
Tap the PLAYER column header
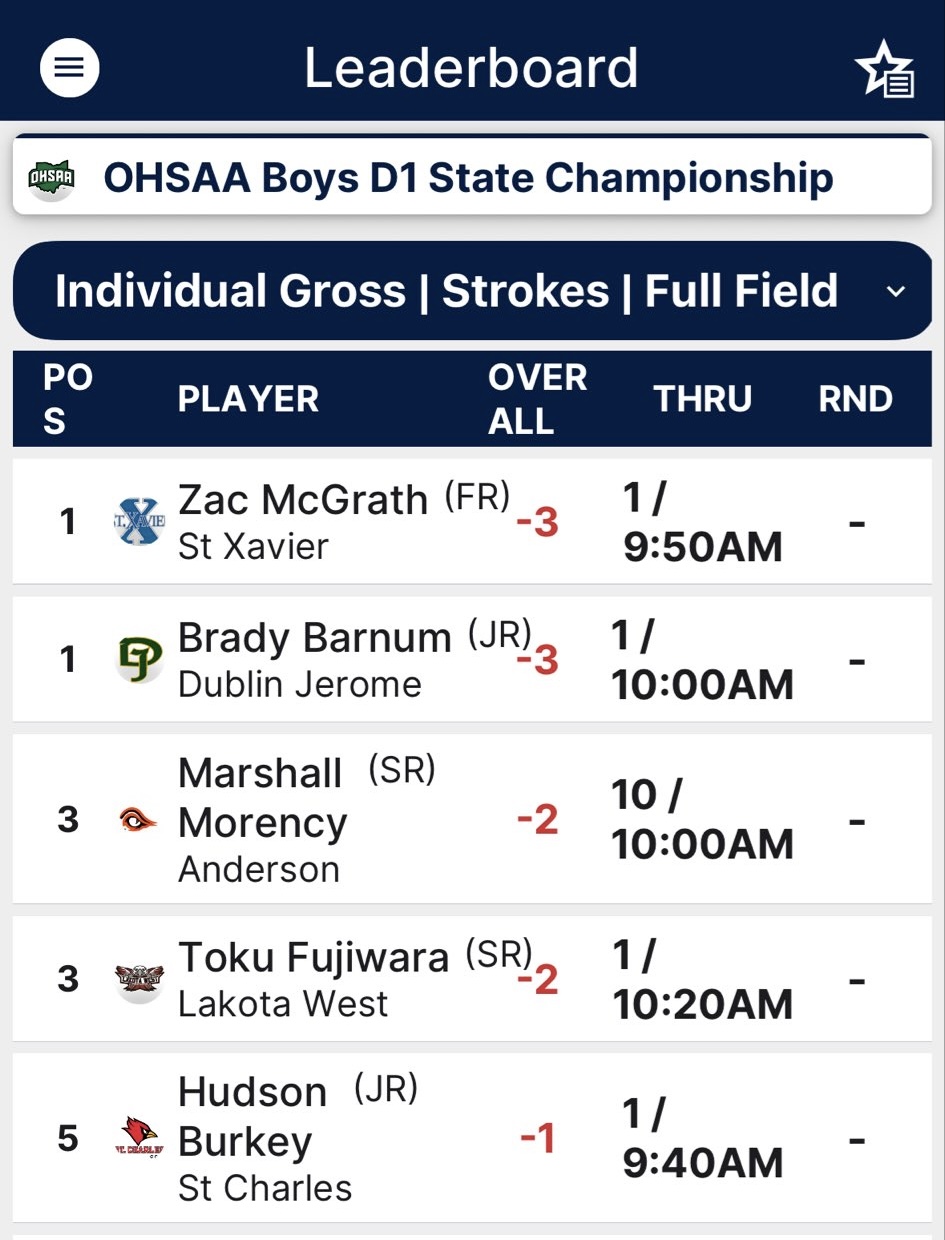(248, 399)
